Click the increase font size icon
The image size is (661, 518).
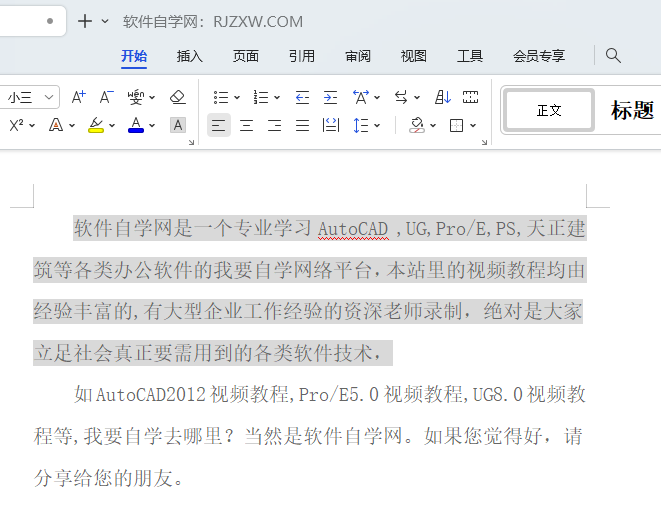click(x=78, y=97)
